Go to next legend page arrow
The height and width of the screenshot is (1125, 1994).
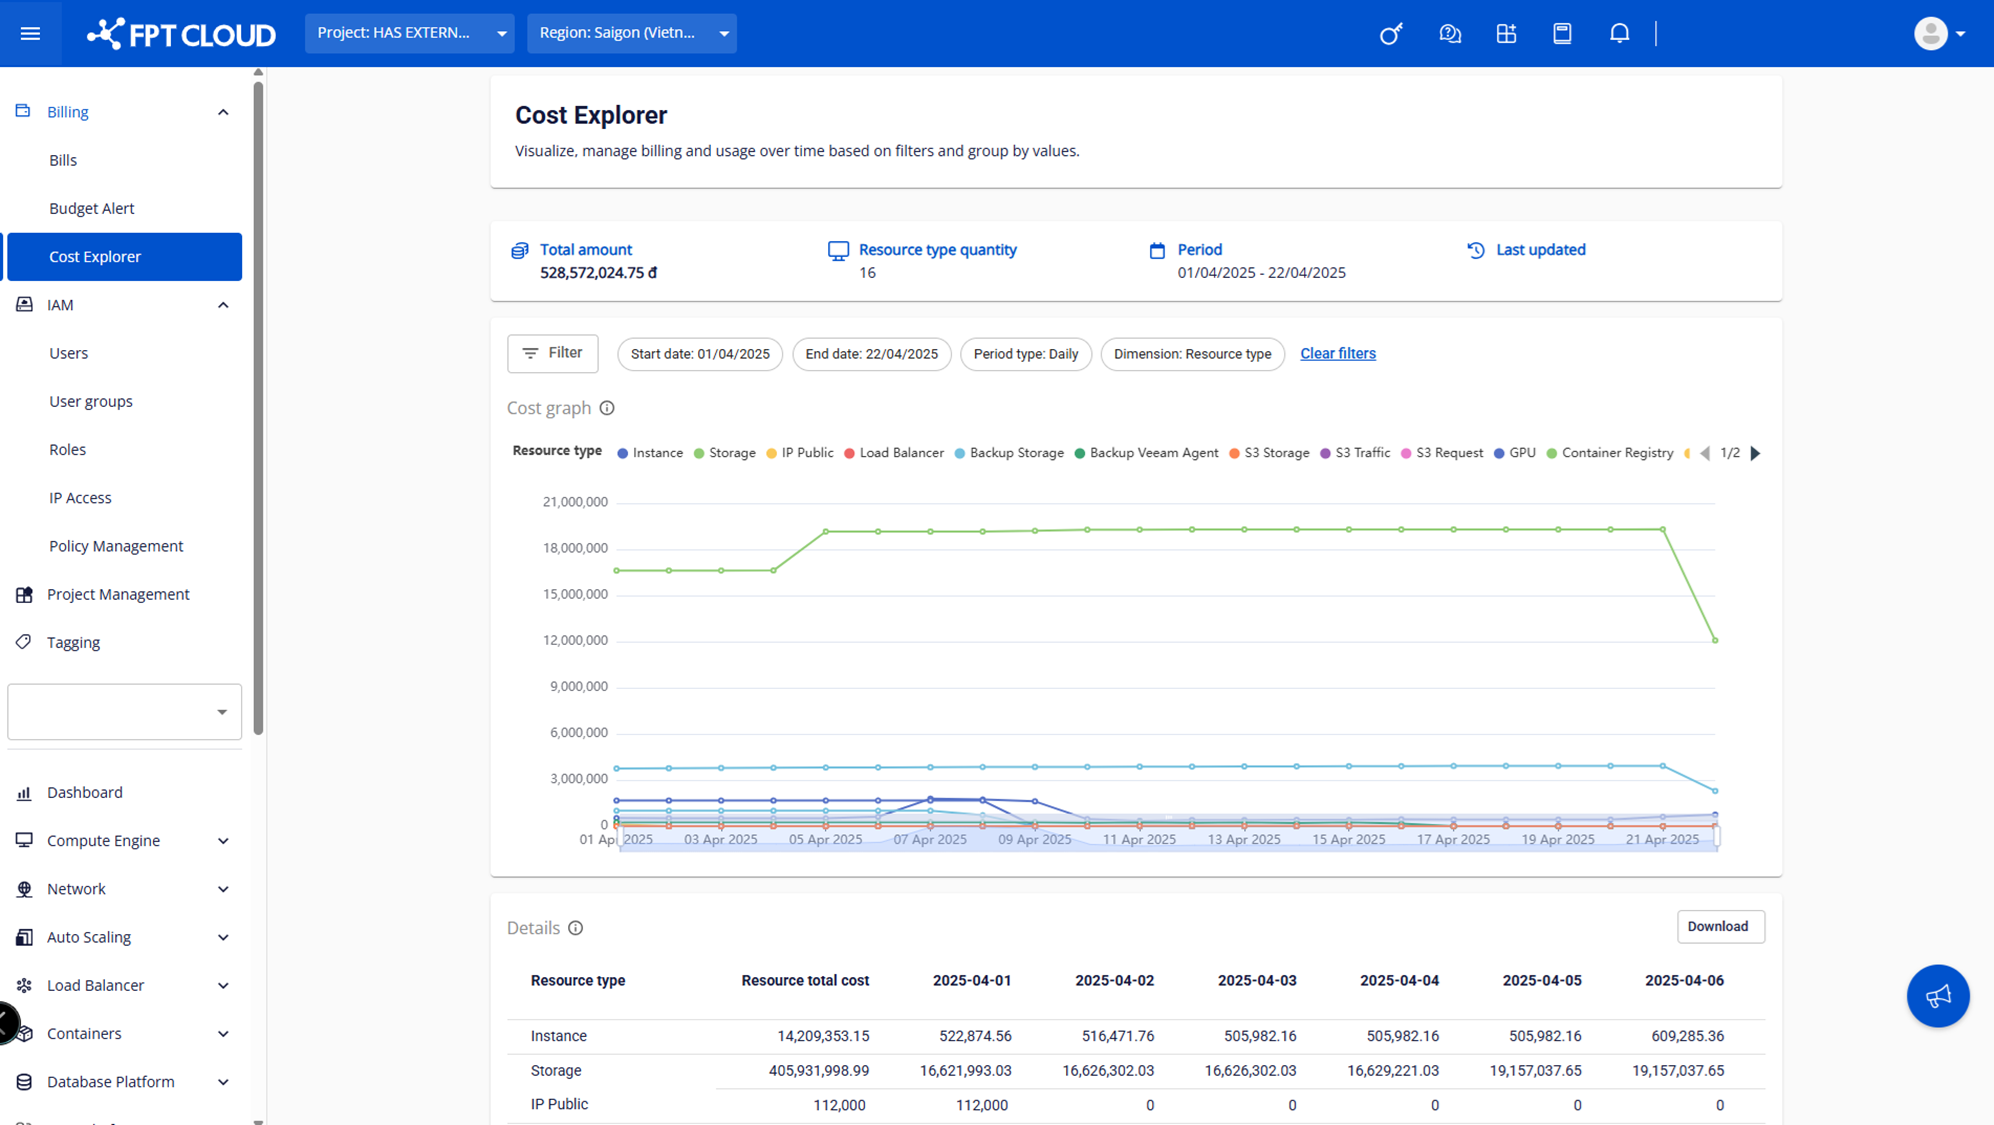(x=1755, y=453)
